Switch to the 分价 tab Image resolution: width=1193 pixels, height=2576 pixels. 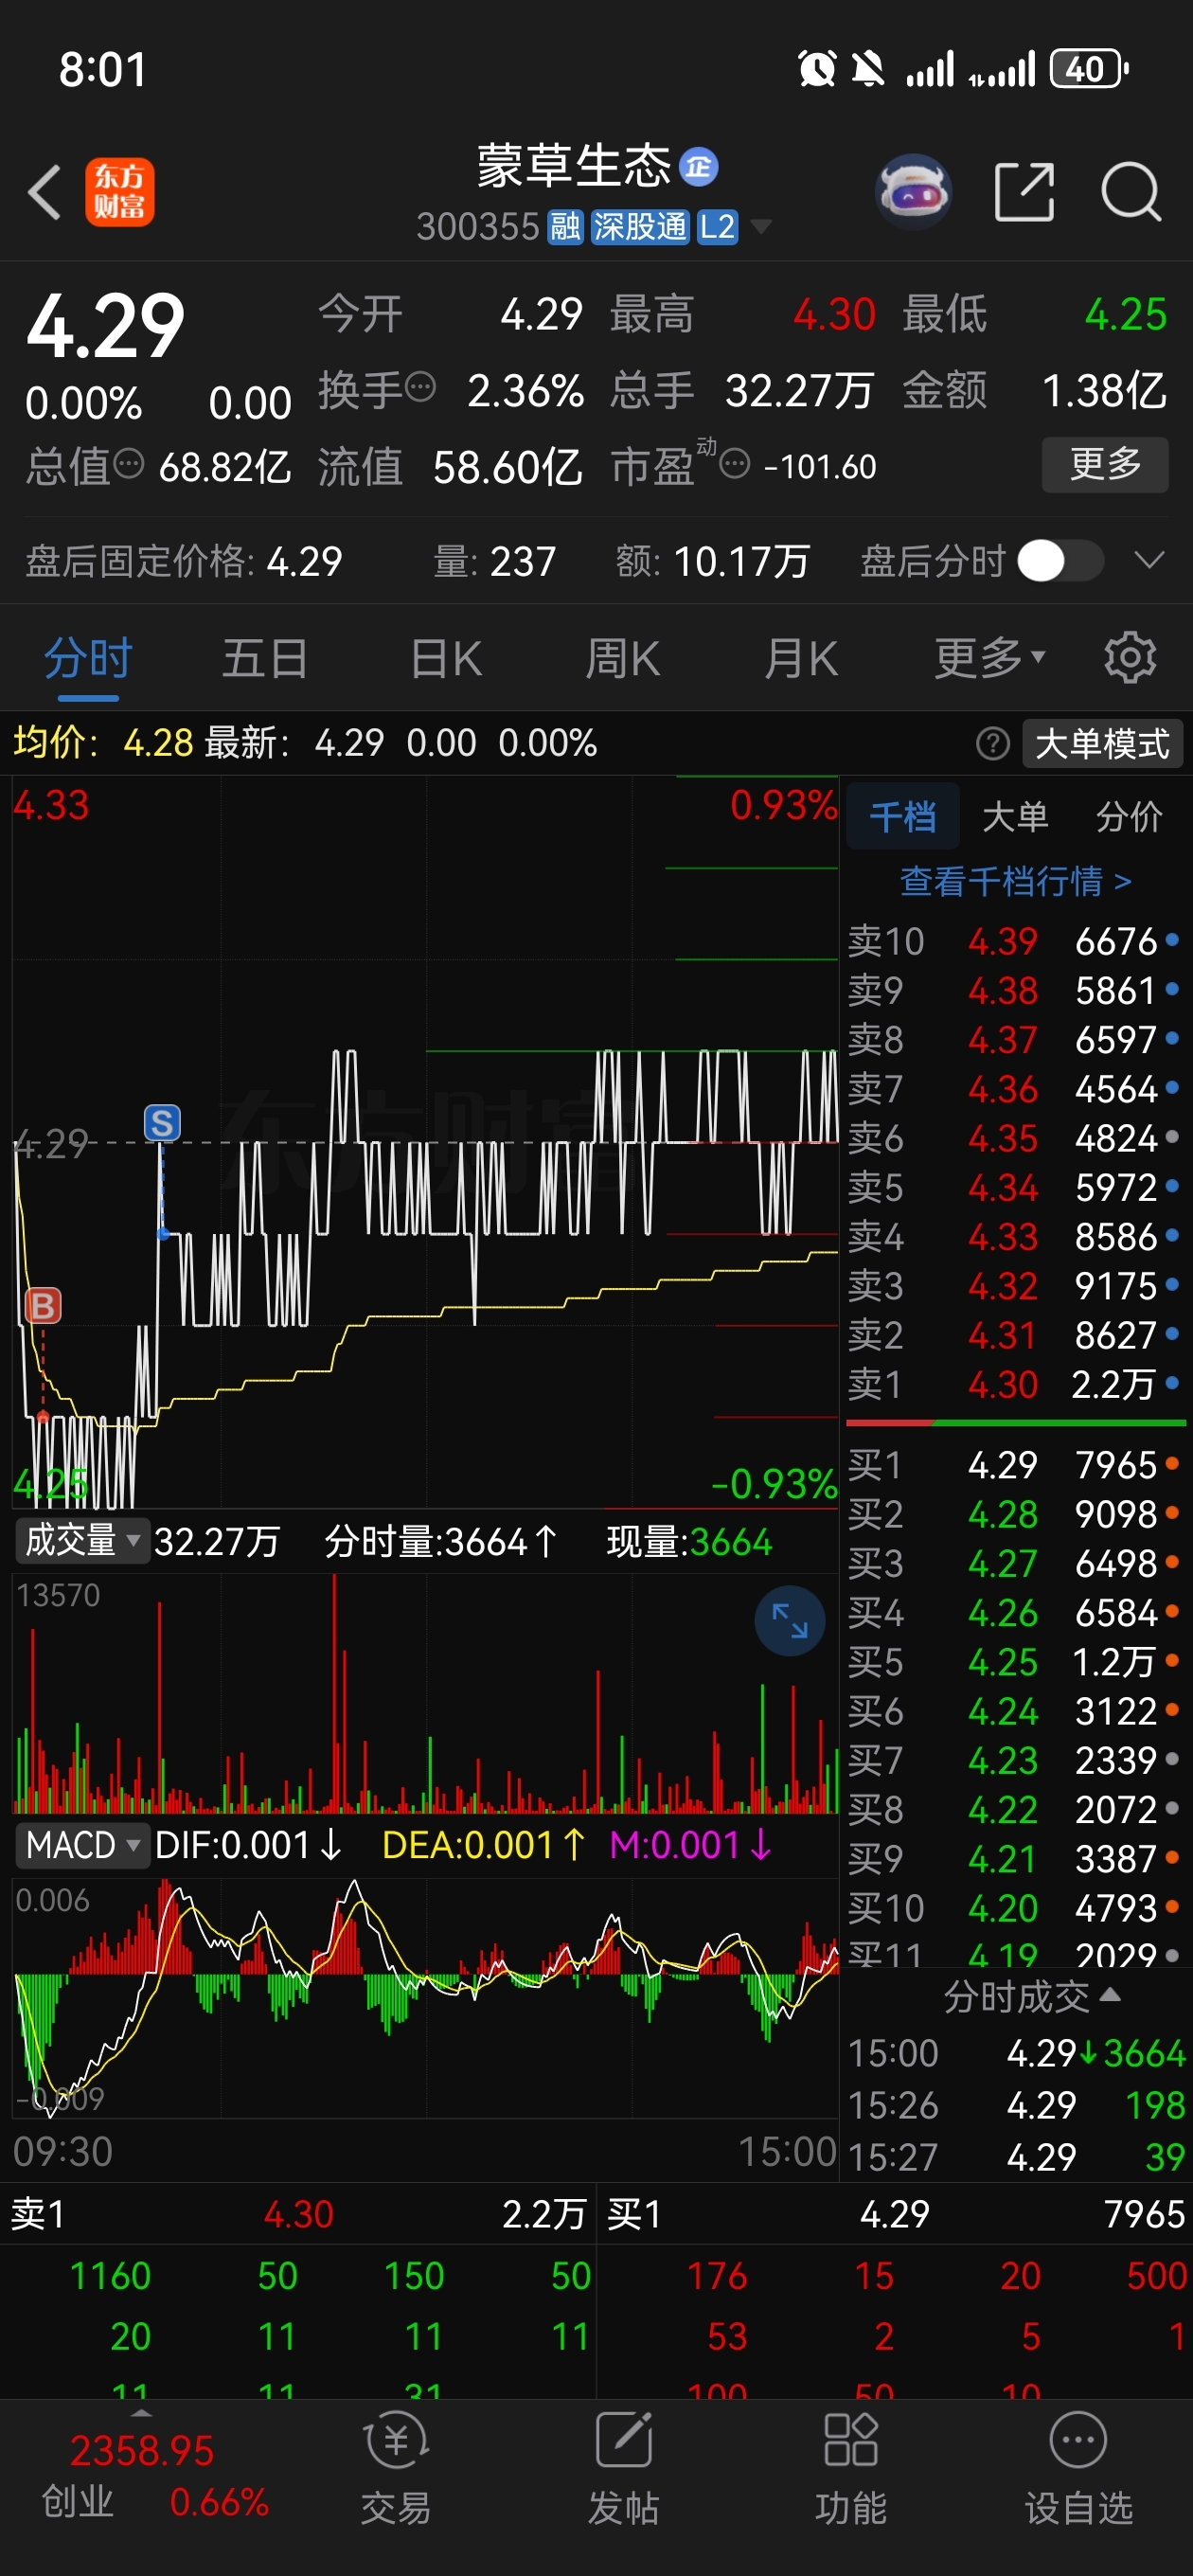click(1129, 817)
